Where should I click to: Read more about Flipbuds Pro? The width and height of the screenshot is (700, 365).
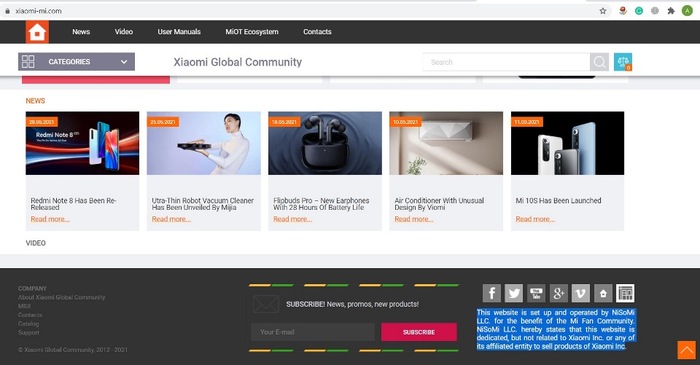(x=293, y=219)
